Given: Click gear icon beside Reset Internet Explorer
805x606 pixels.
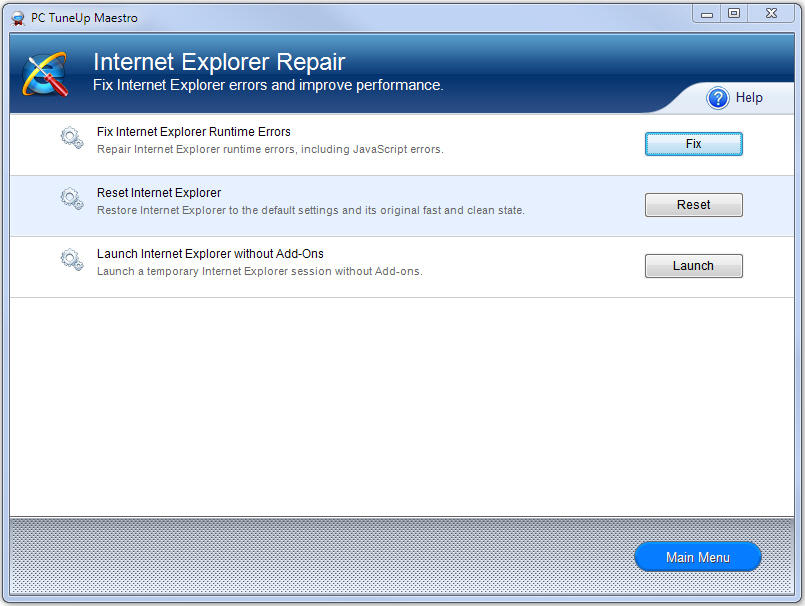Looking at the screenshot, I should 71,199.
